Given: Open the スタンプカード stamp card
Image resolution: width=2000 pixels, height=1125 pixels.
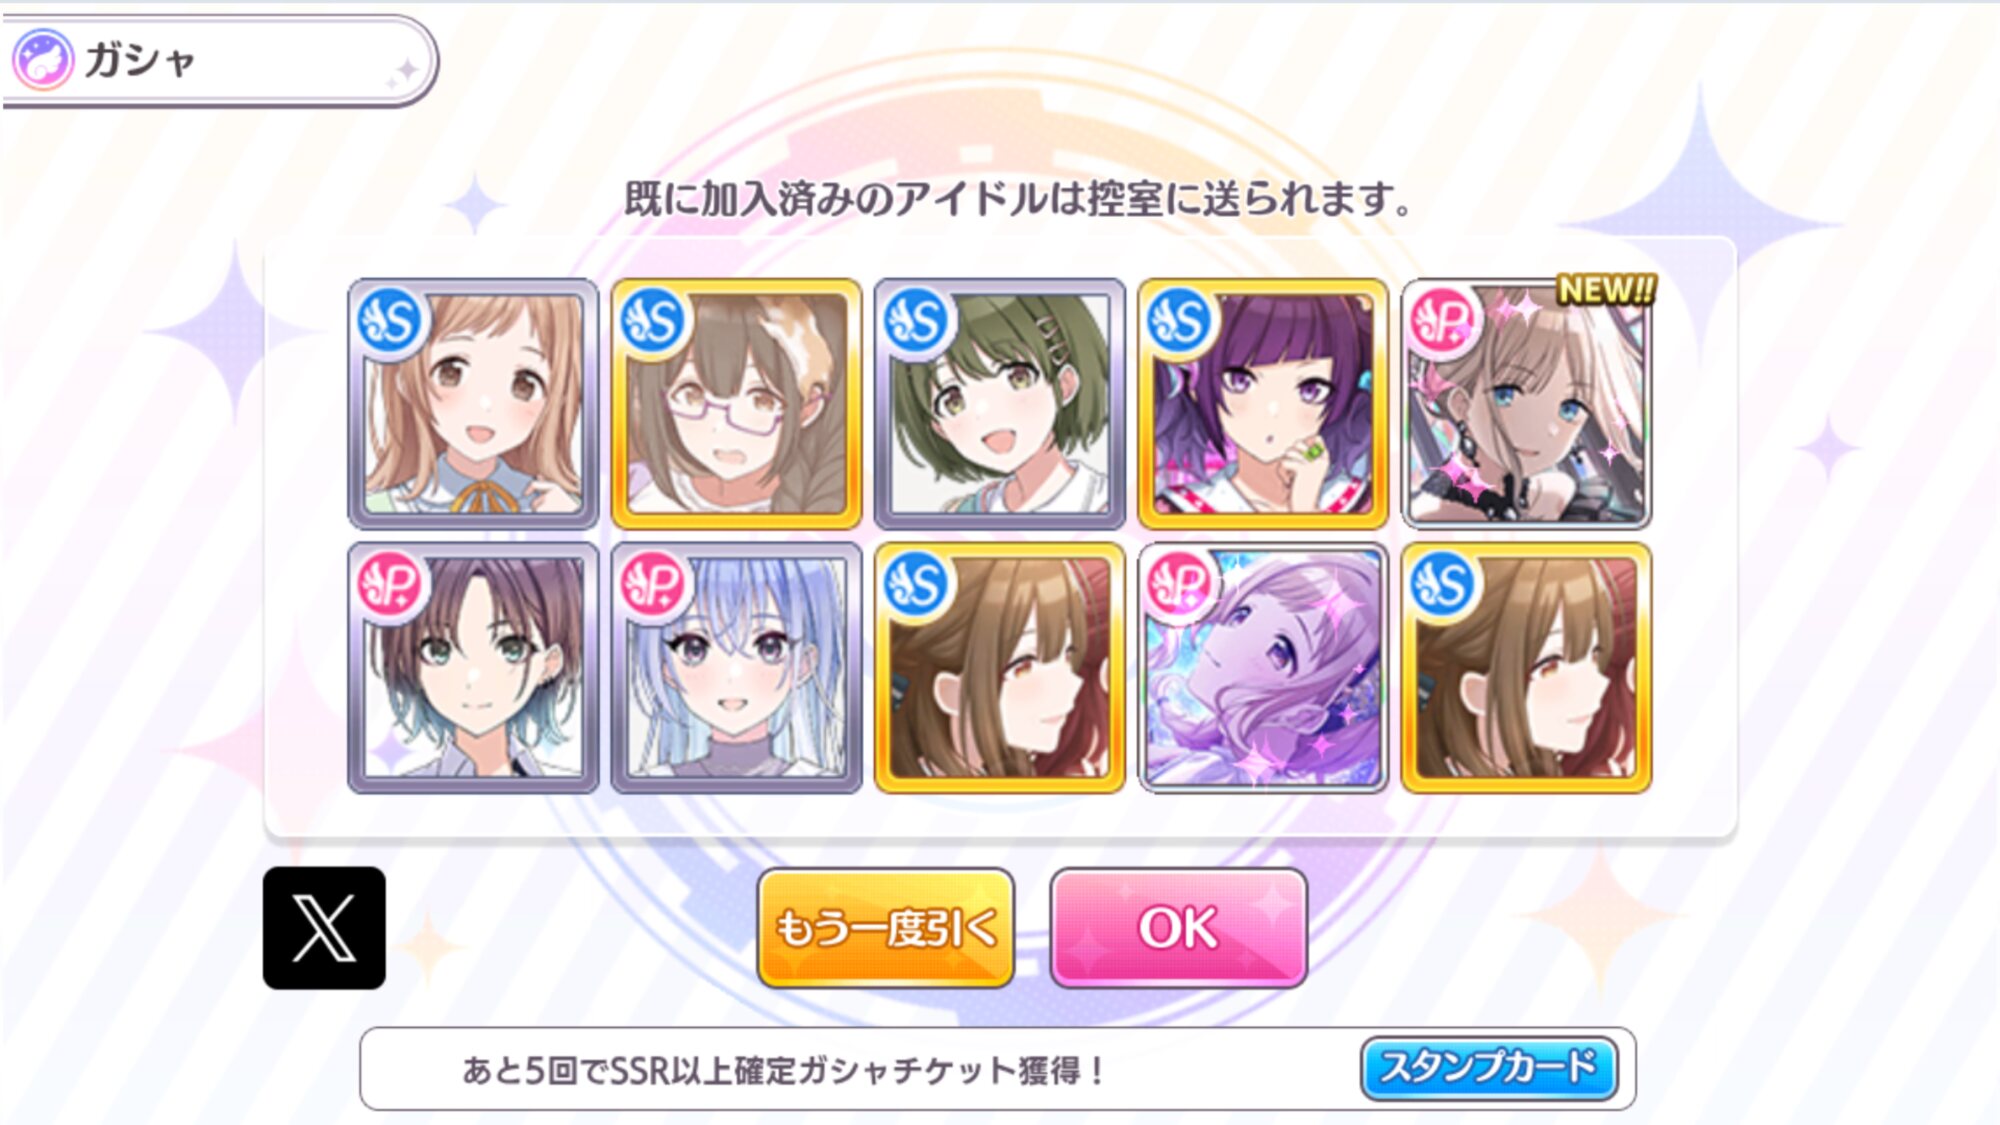Looking at the screenshot, I should (1489, 1068).
